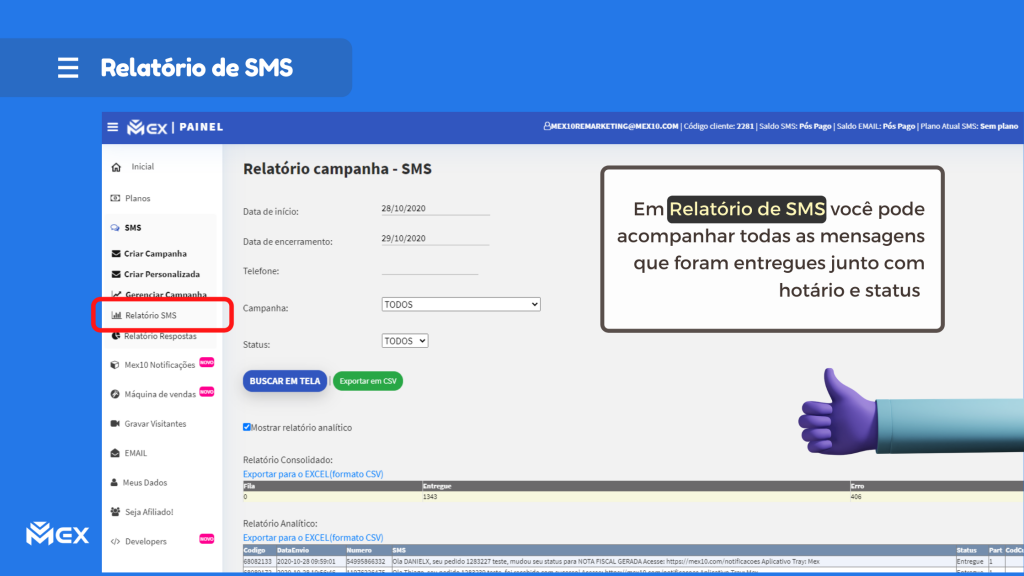Select Criar Personalizada menu item
Viewport: 1024px width, 576px height.
click(x=162, y=274)
